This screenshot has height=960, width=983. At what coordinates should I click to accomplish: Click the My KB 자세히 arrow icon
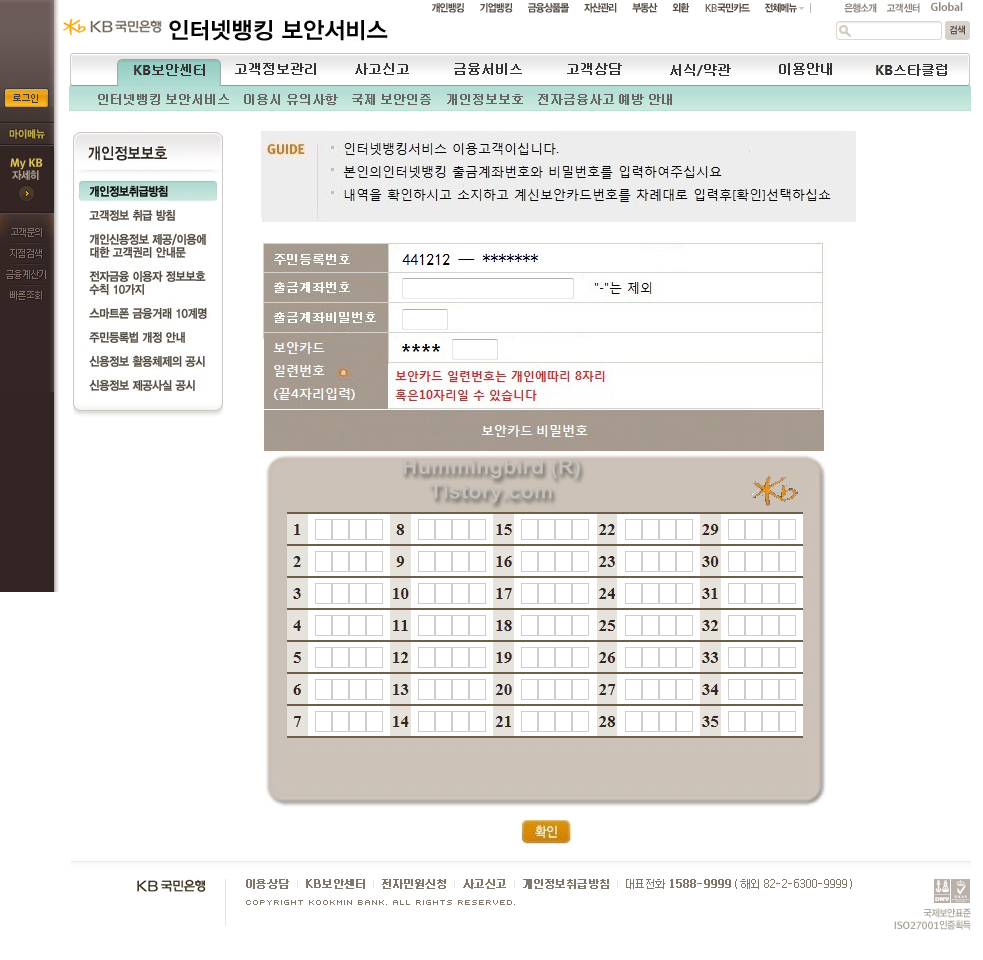tap(26, 194)
